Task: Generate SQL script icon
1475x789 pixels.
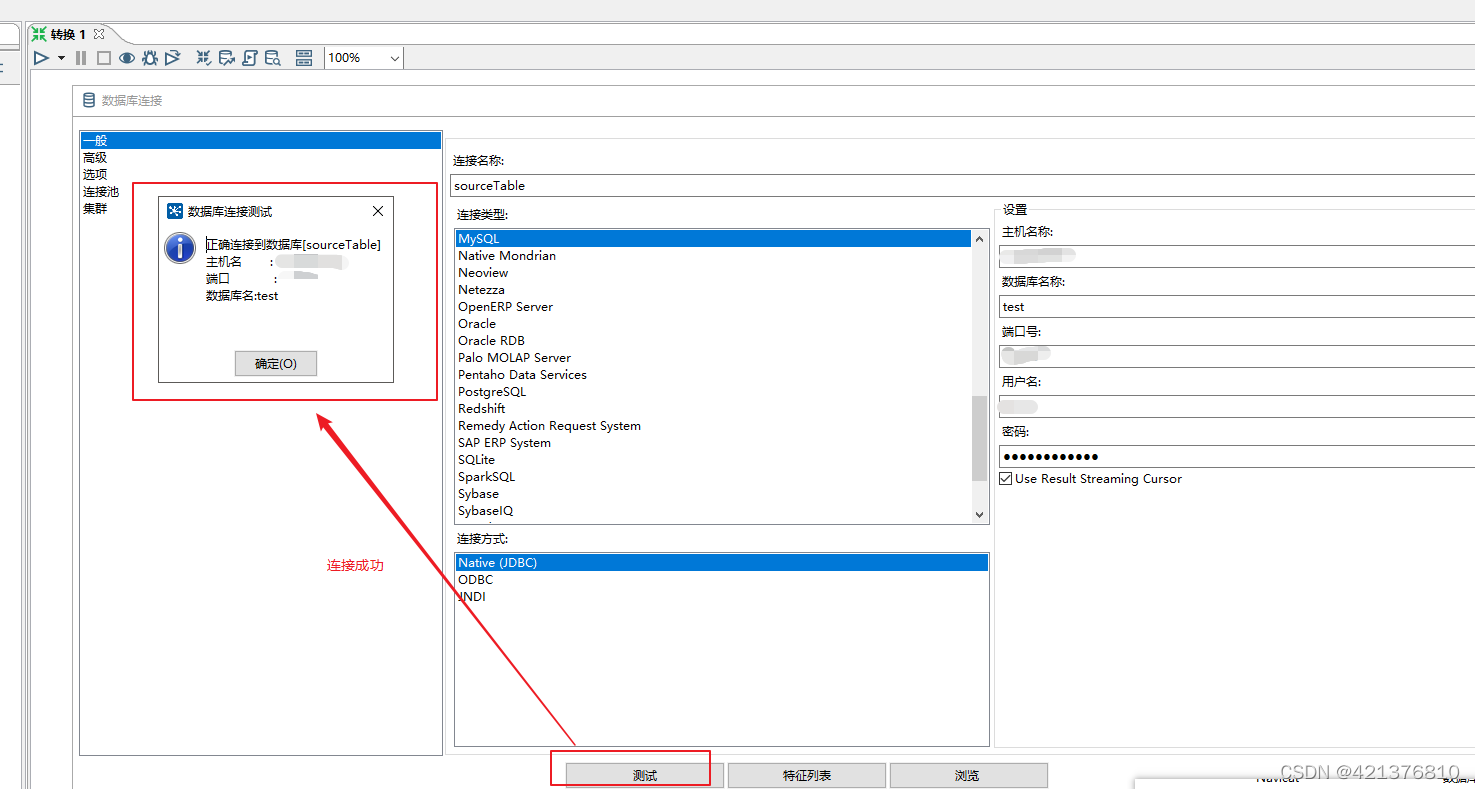Action: point(250,58)
